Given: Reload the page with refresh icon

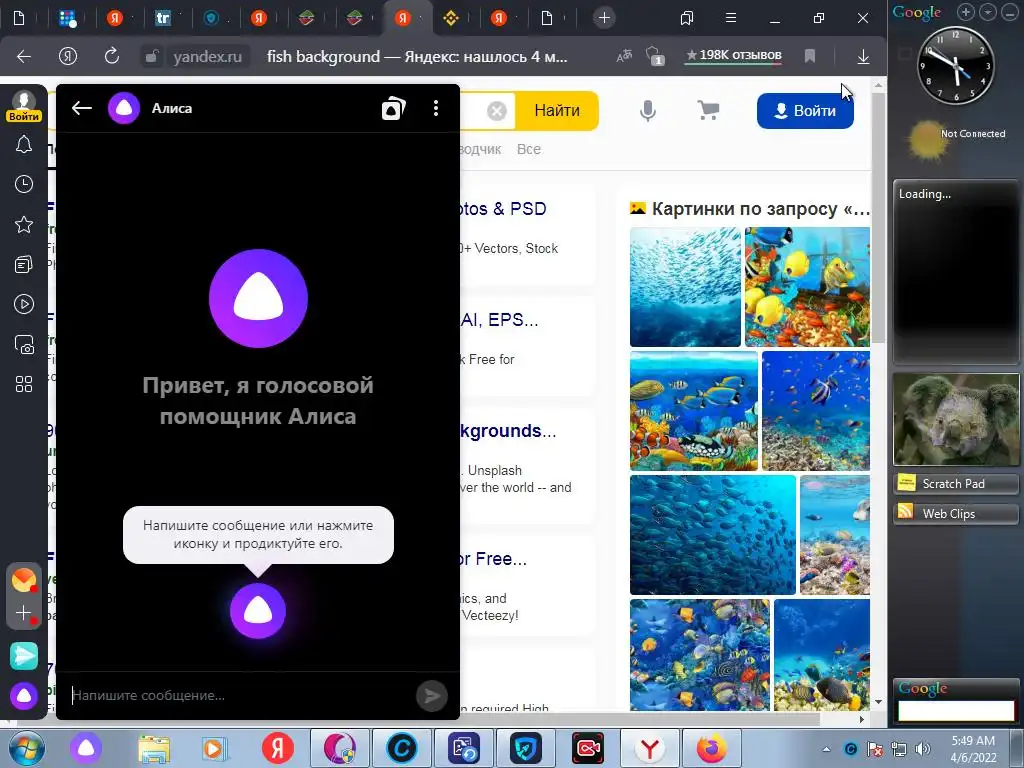Looking at the screenshot, I should pos(112,56).
